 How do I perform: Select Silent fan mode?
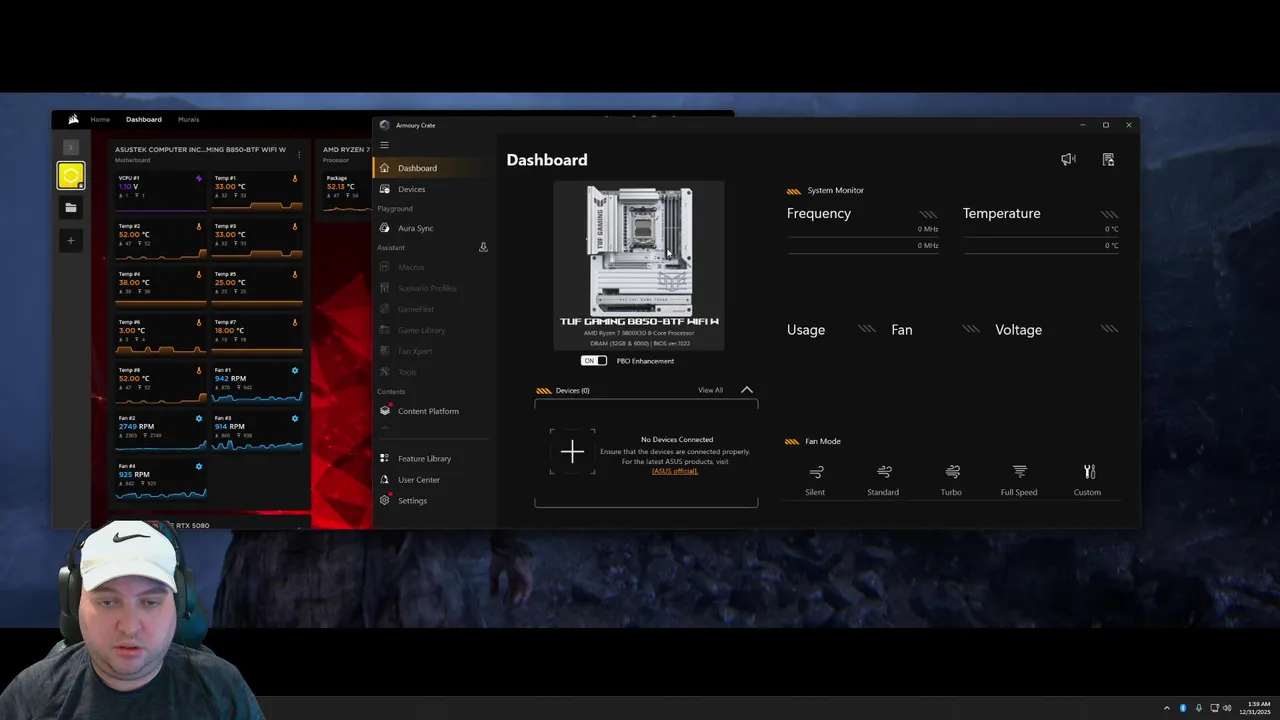[815, 480]
